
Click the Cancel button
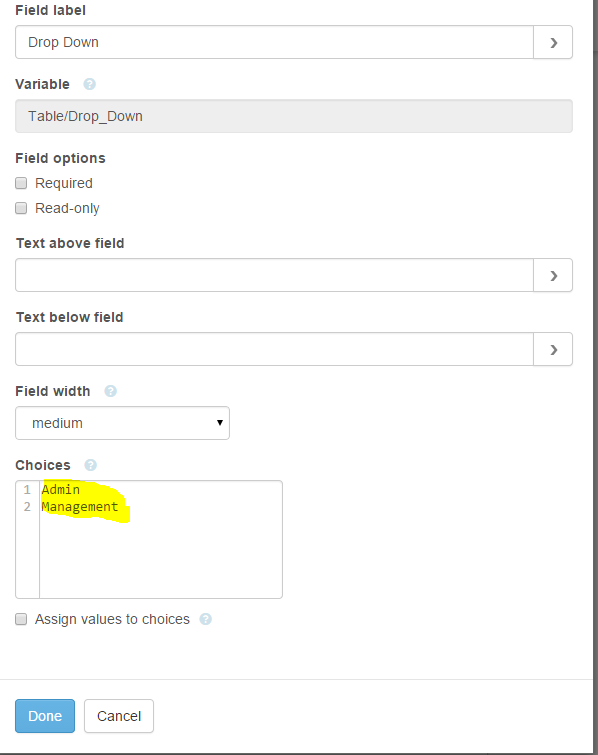point(119,716)
